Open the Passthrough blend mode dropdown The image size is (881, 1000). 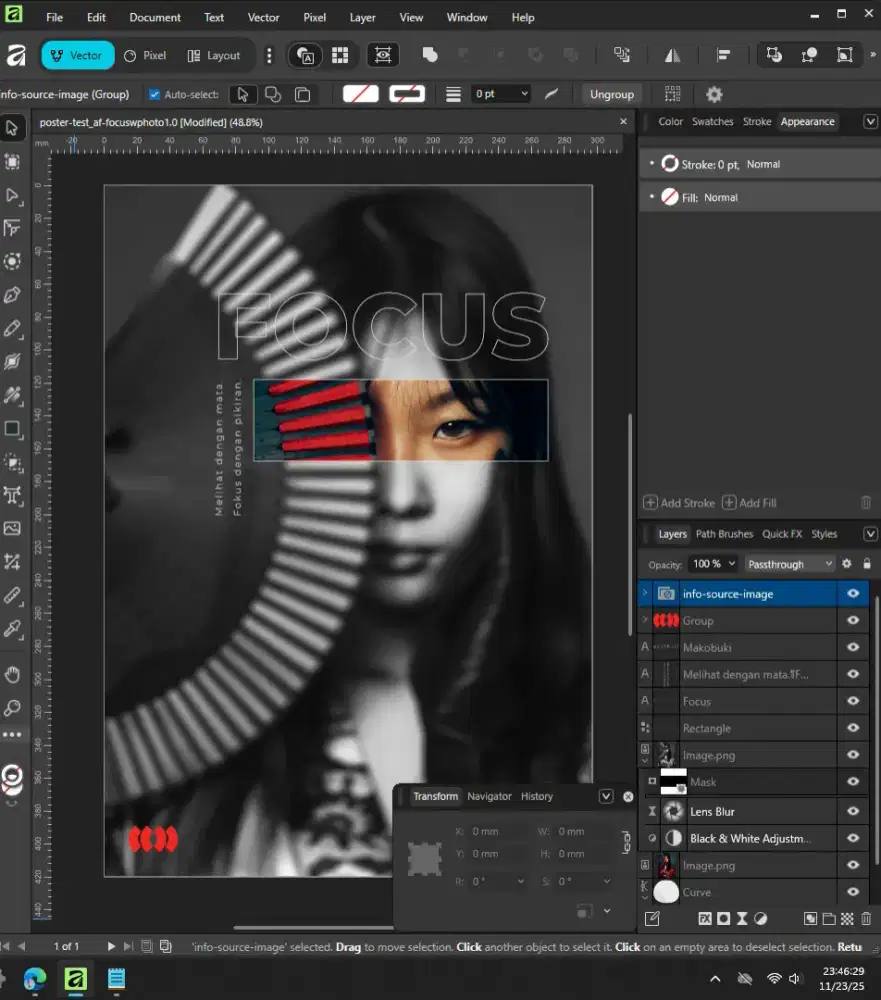[789, 563]
